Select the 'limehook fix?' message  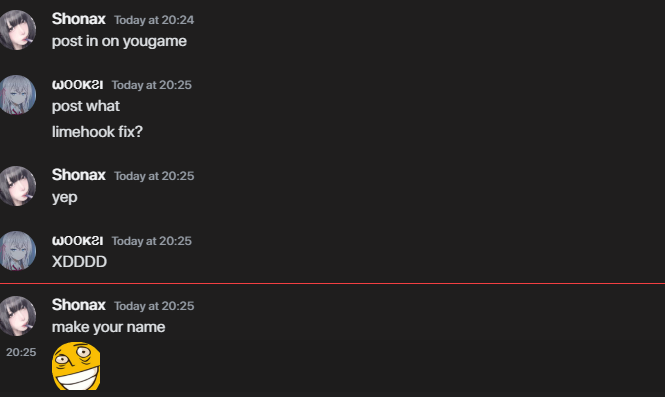point(97,132)
